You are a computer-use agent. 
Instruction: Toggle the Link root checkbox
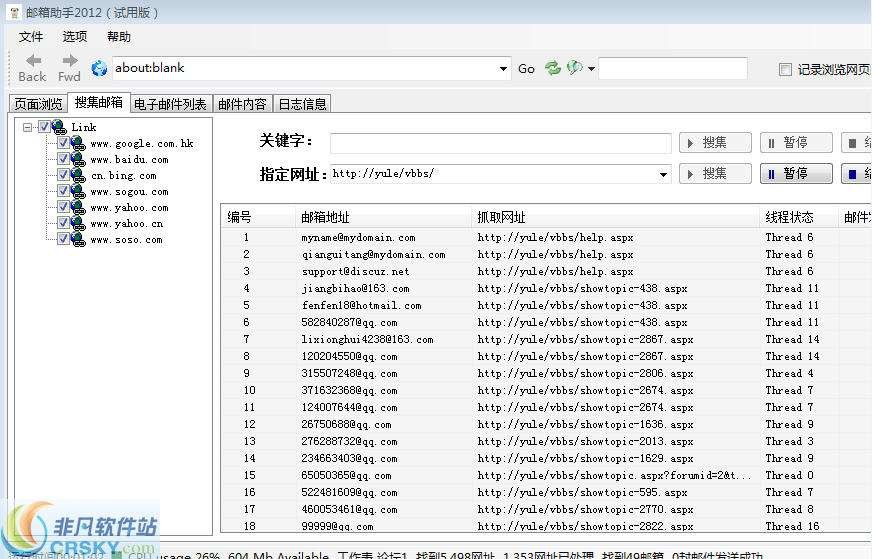pyautogui.click(x=44, y=127)
